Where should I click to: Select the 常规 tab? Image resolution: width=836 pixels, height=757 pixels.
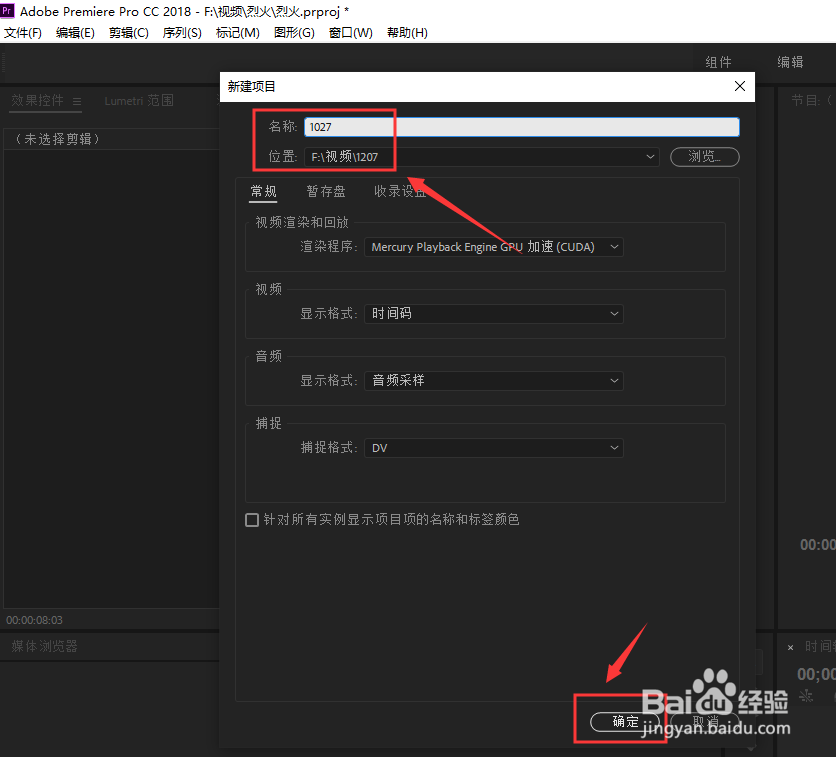(x=263, y=191)
